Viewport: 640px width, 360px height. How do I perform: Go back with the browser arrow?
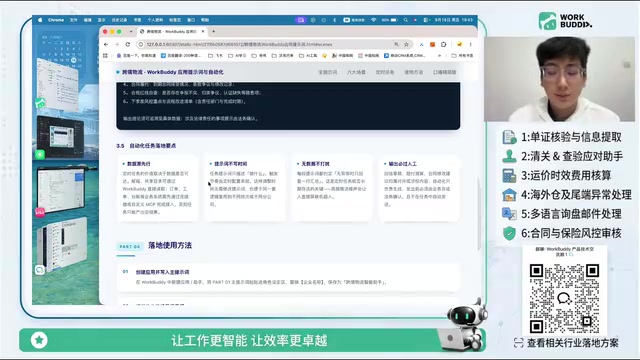point(106,44)
